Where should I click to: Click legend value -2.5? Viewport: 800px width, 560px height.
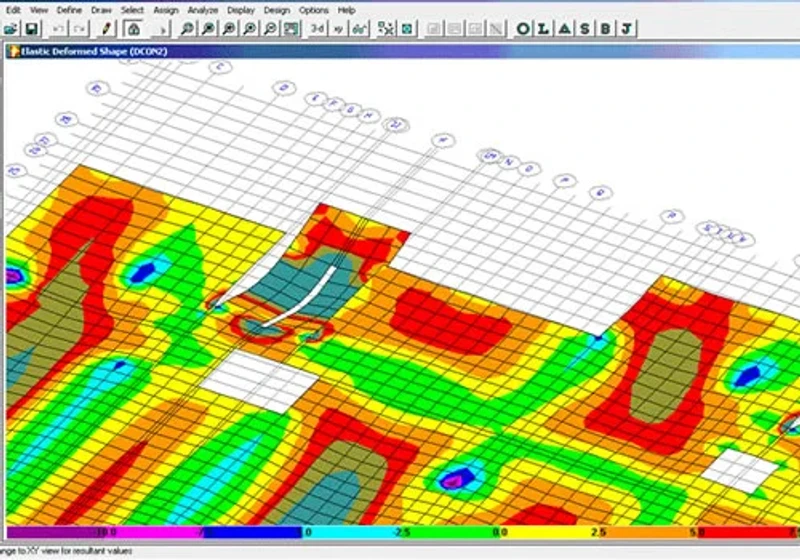coord(401,532)
